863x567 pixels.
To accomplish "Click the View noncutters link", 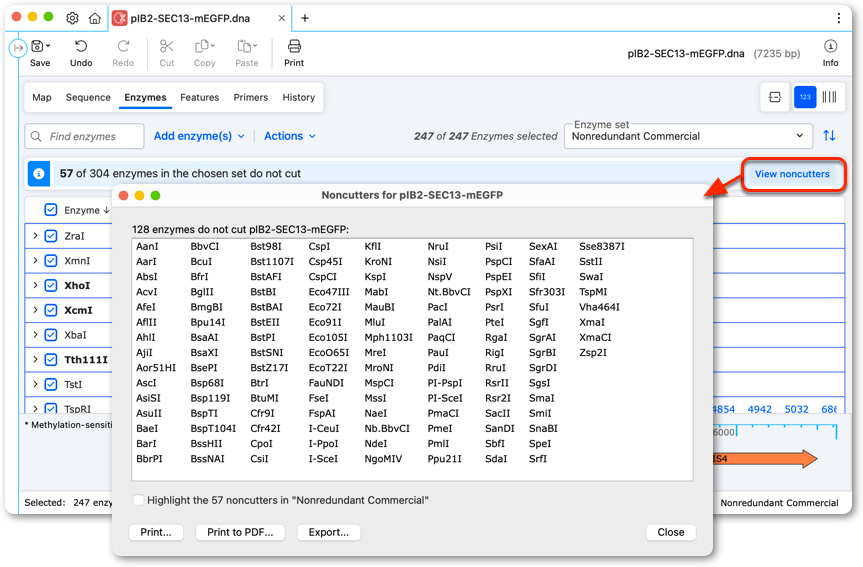I will tap(792, 174).
